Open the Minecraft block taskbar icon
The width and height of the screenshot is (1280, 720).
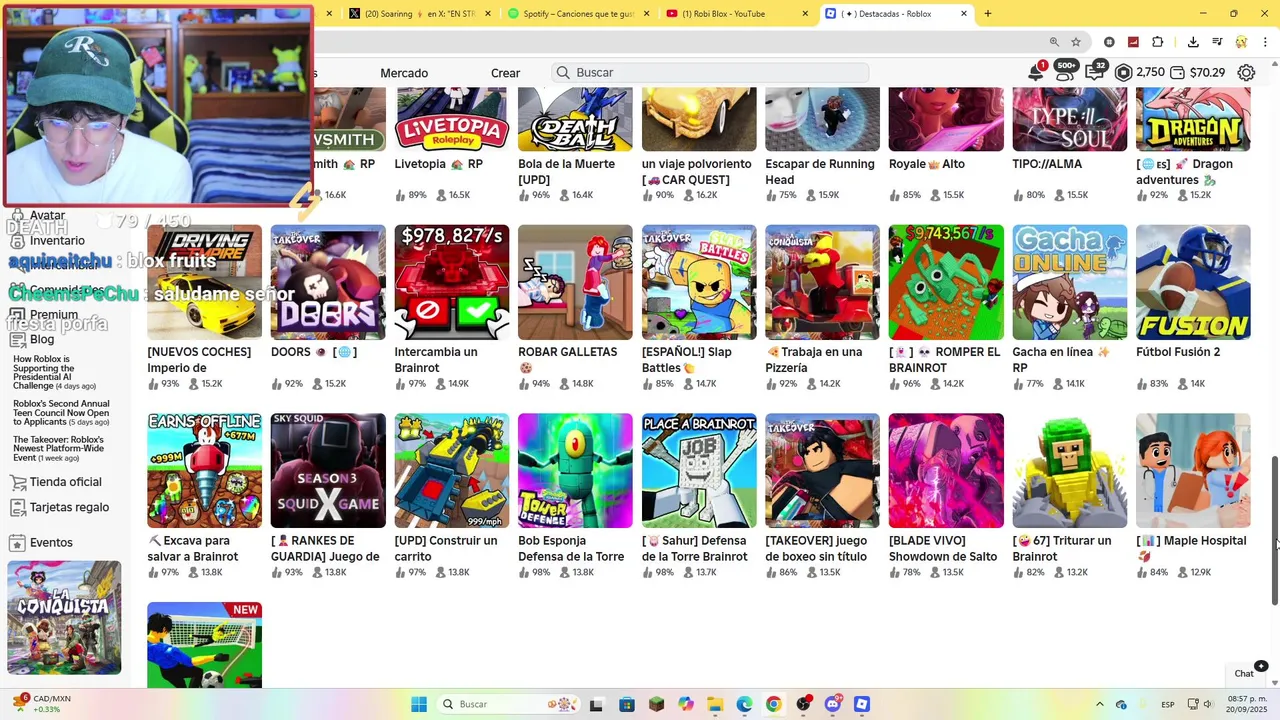tap(656, 704)
